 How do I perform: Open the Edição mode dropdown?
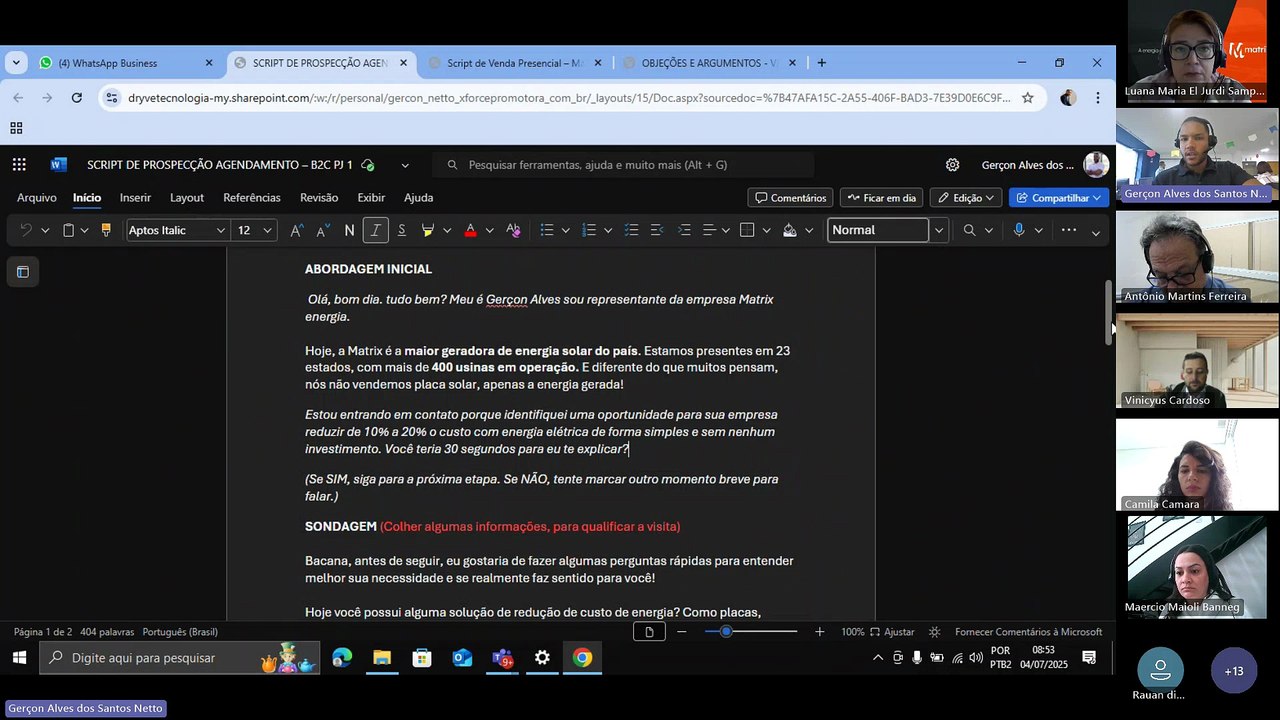click(966, 198)
